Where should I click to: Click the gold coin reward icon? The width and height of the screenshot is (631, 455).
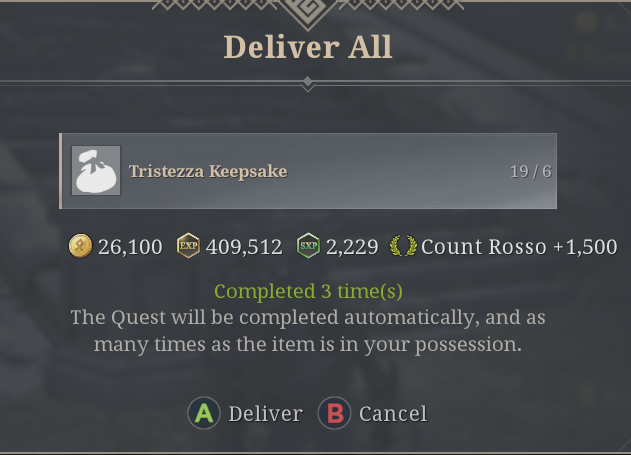pos(80,246)
